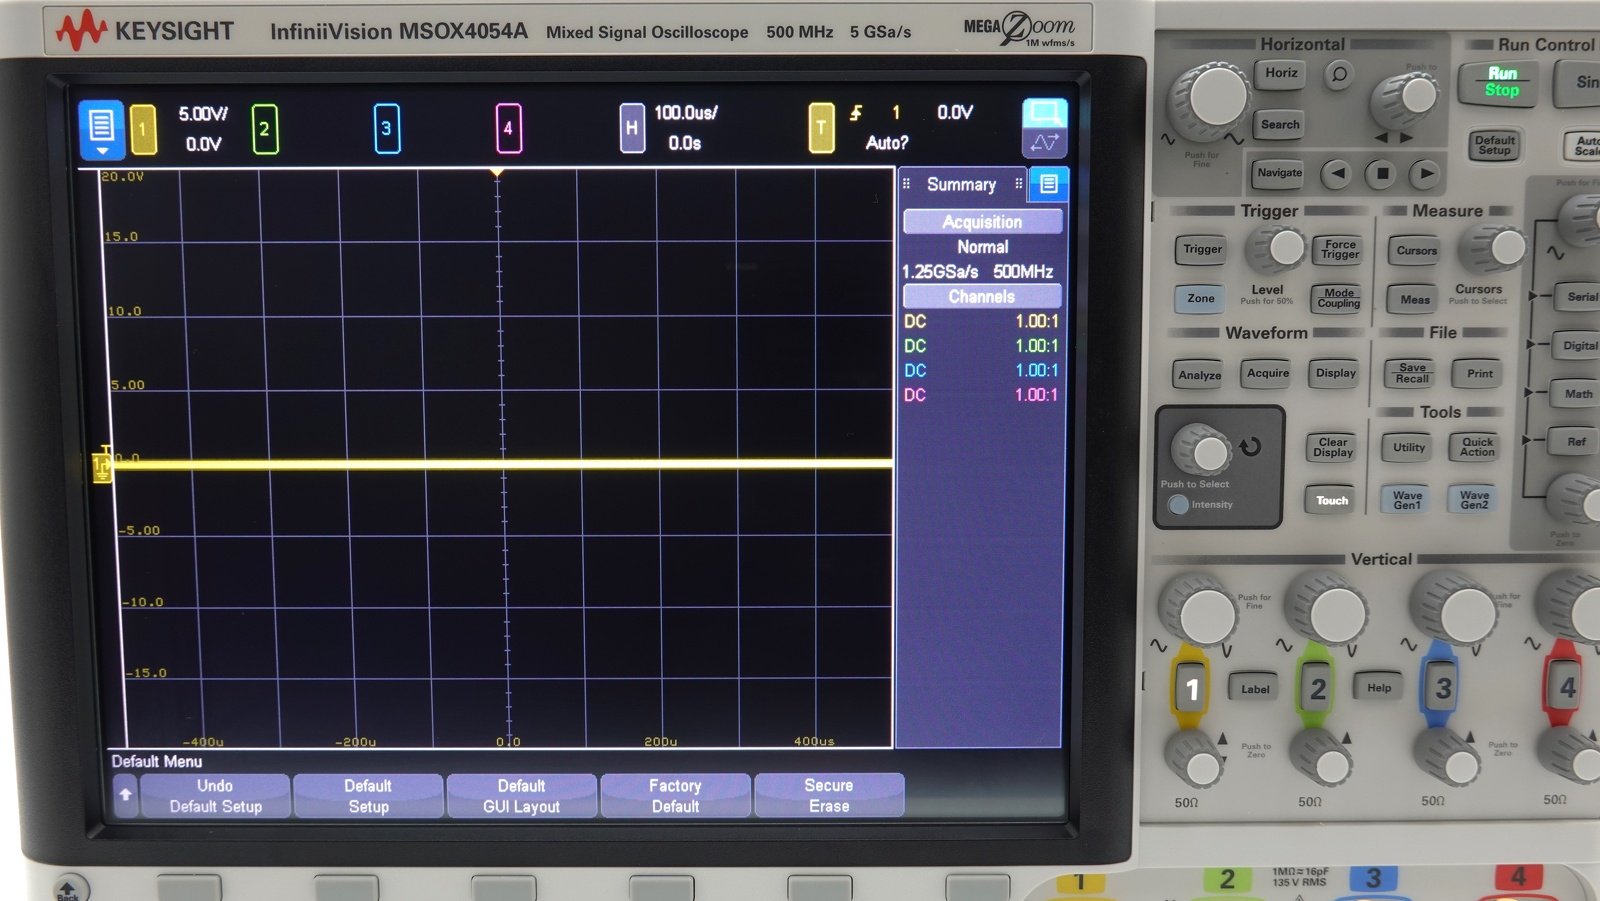Tap the trigger time marker at top of grid

pos(497,174)
